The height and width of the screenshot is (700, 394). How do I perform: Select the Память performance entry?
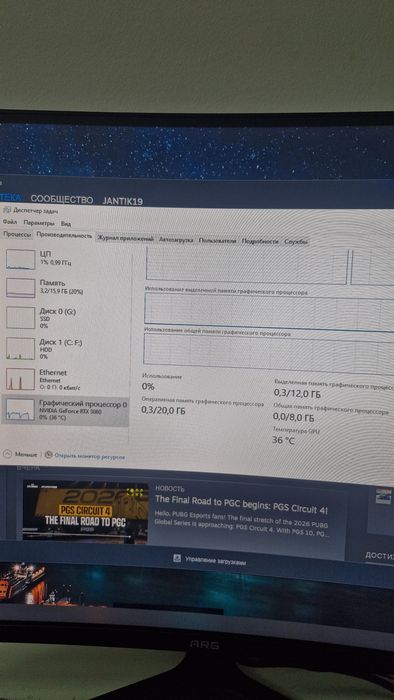[66, 288]
